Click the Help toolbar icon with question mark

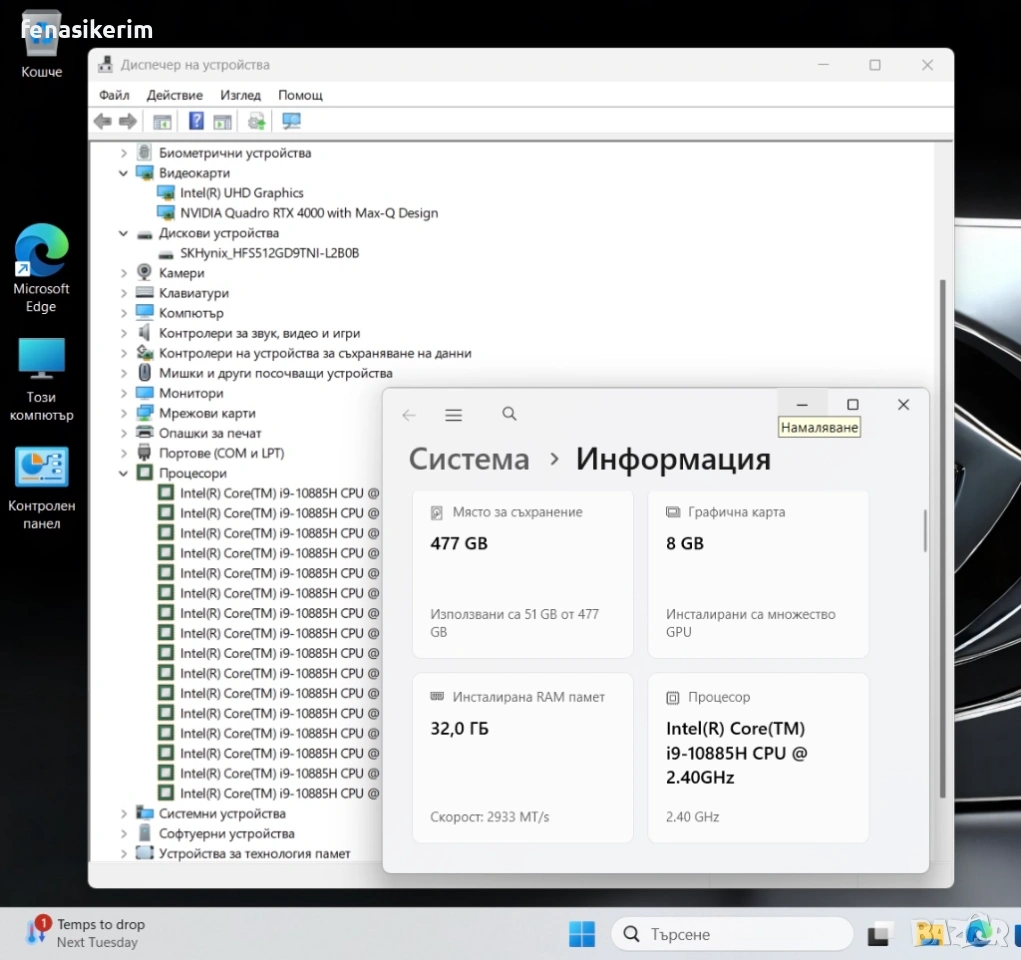(196, 121)
